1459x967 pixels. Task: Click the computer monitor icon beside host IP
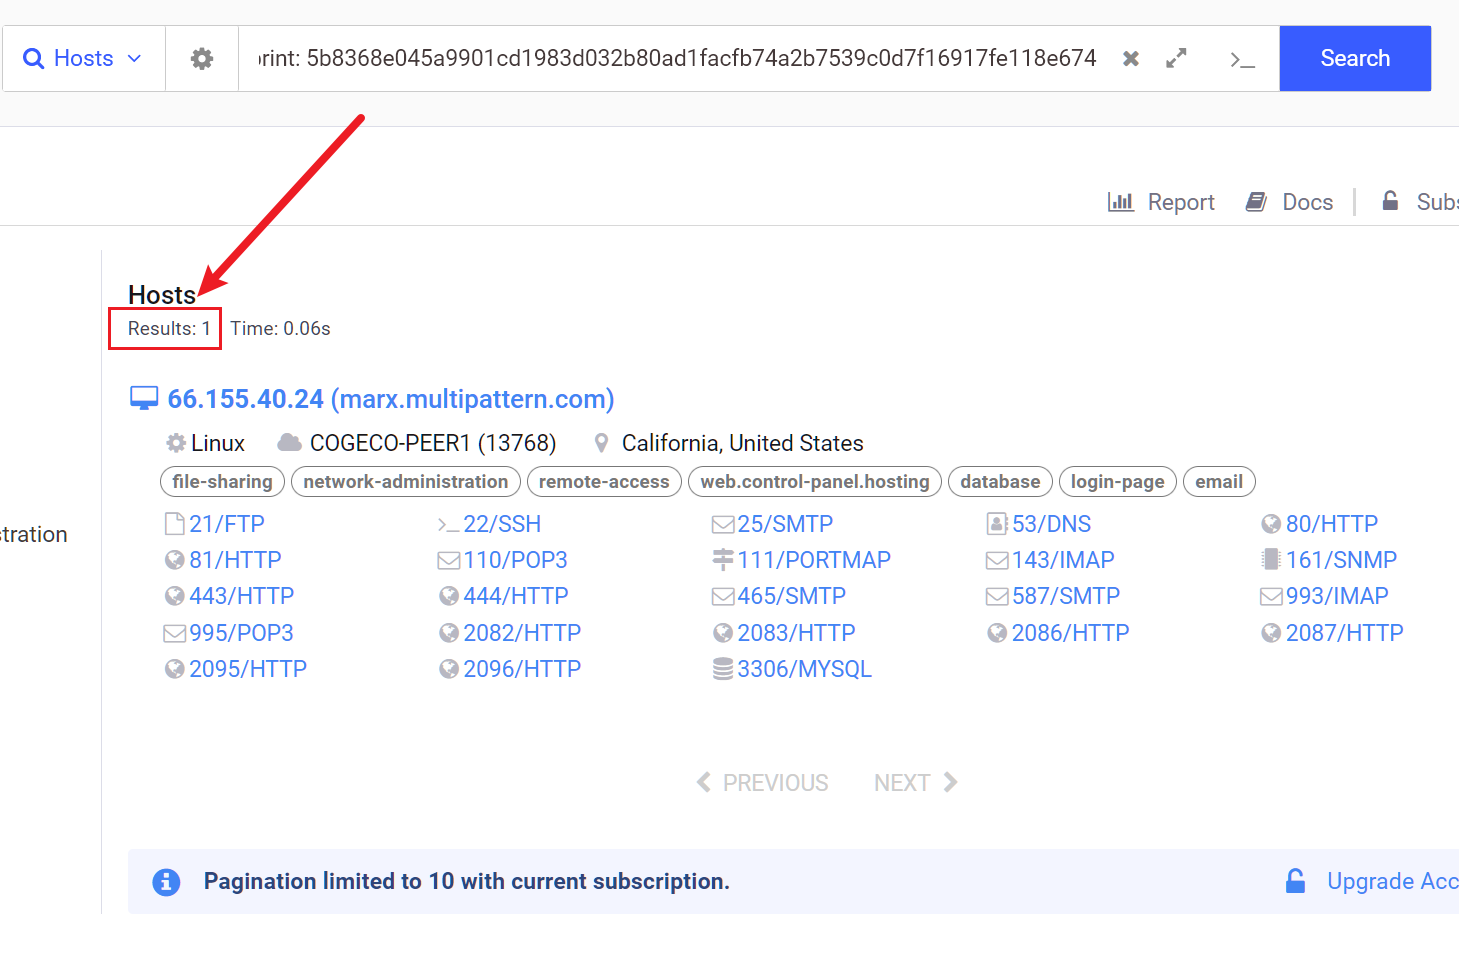click(144, 398)
